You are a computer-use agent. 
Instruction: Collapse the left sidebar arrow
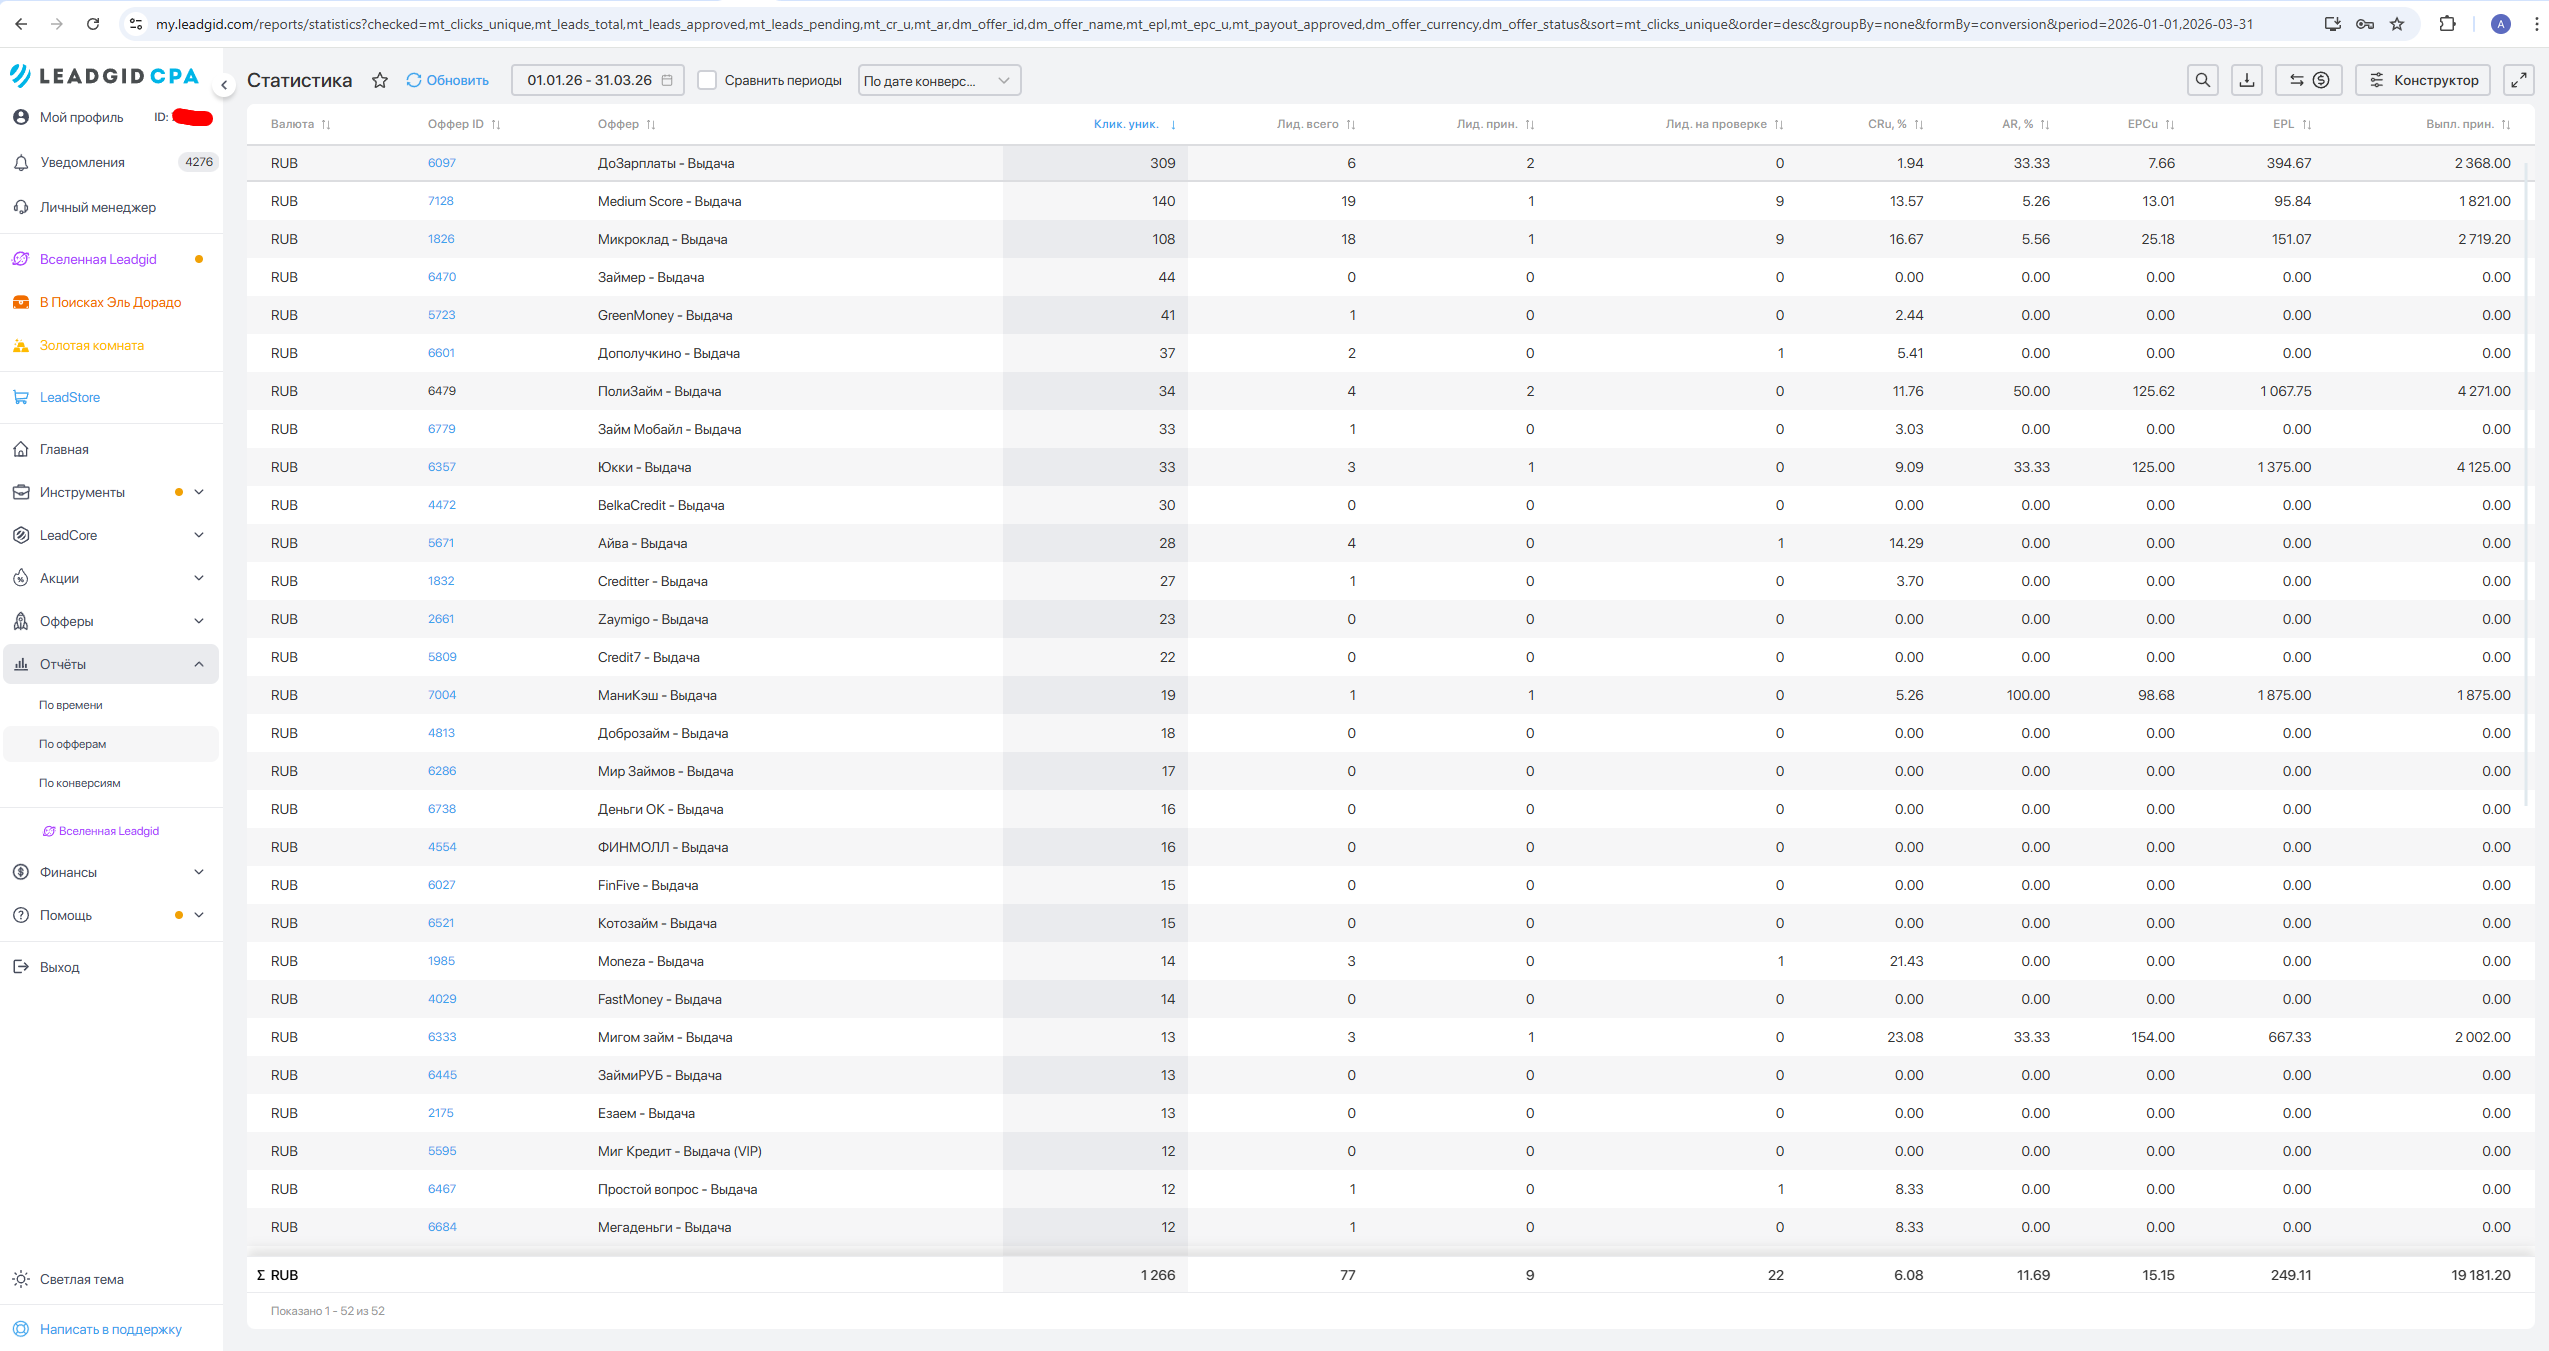(224, 86)
